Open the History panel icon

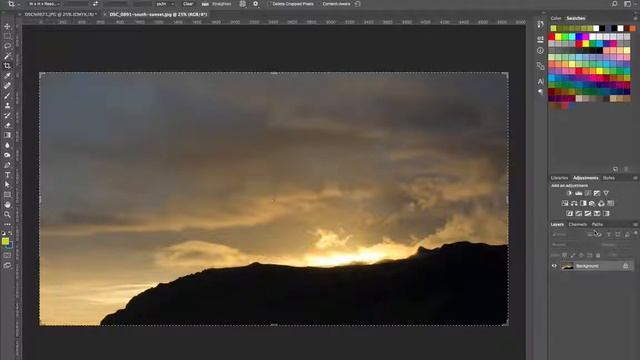click(x=540, y=24)
